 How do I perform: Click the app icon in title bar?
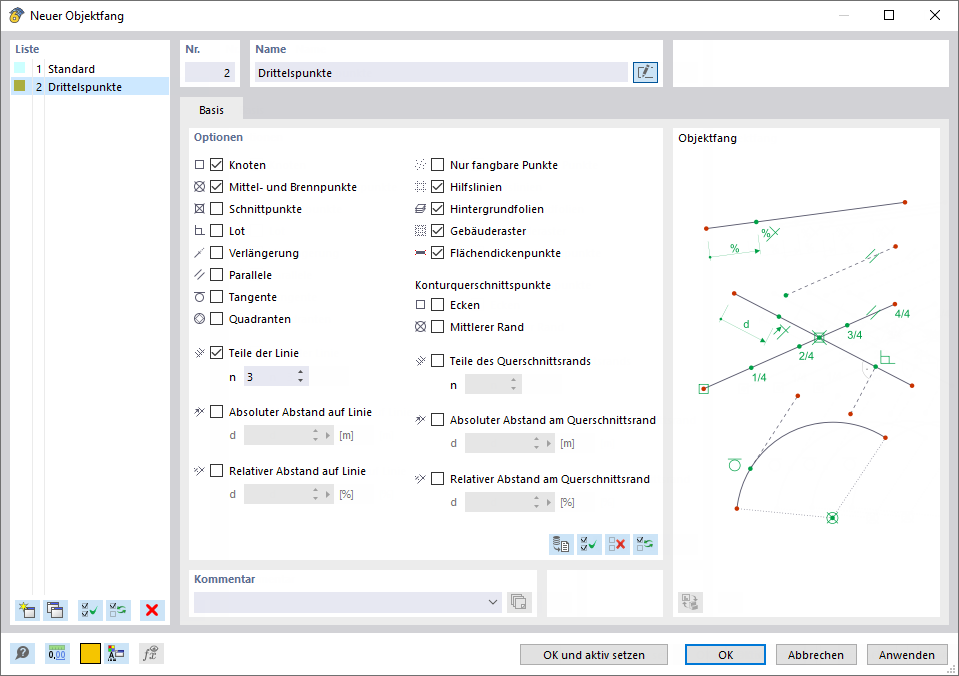pyautogui.click(x=17, y=15)
